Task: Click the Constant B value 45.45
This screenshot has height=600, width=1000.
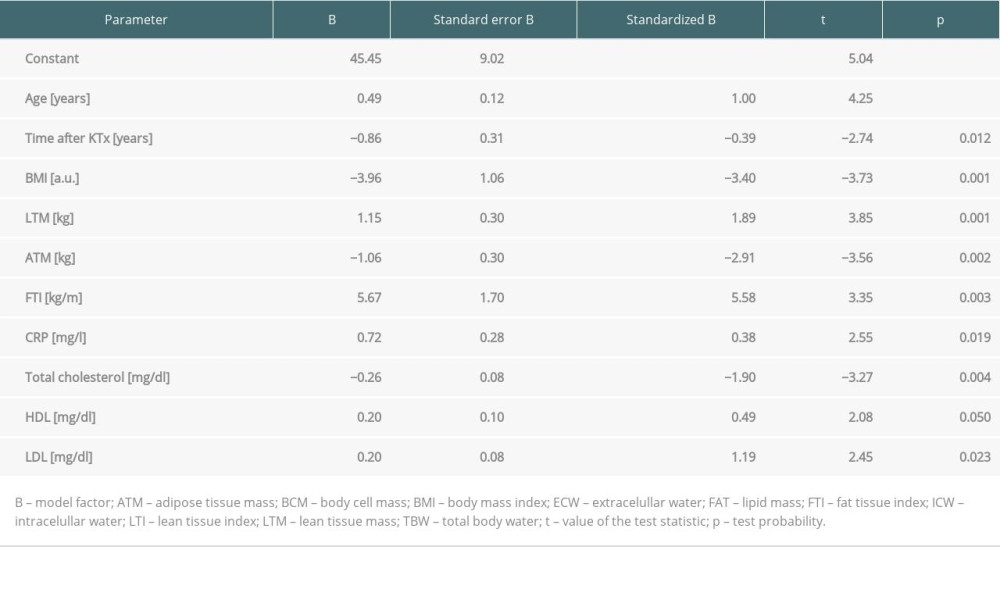Action: click(363, 59)
